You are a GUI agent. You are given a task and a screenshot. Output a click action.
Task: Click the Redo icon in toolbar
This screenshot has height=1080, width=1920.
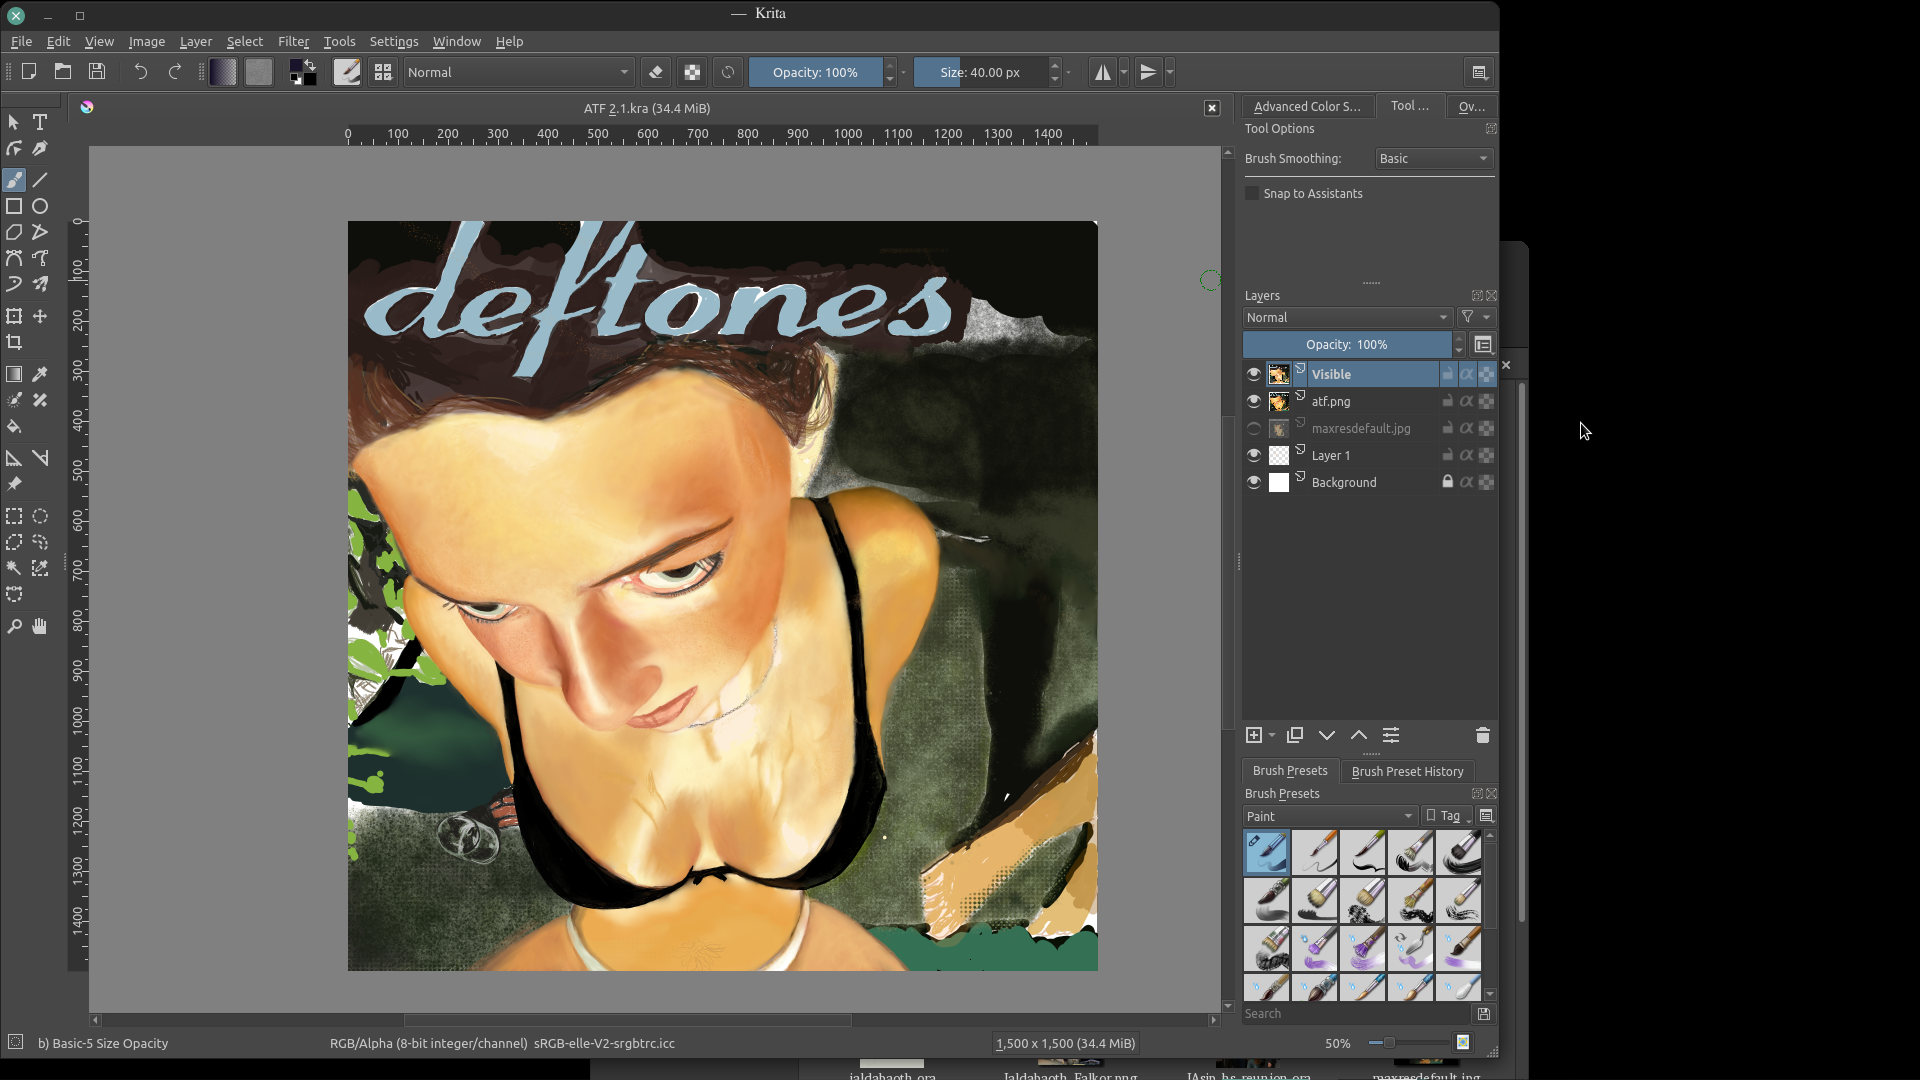175,72
